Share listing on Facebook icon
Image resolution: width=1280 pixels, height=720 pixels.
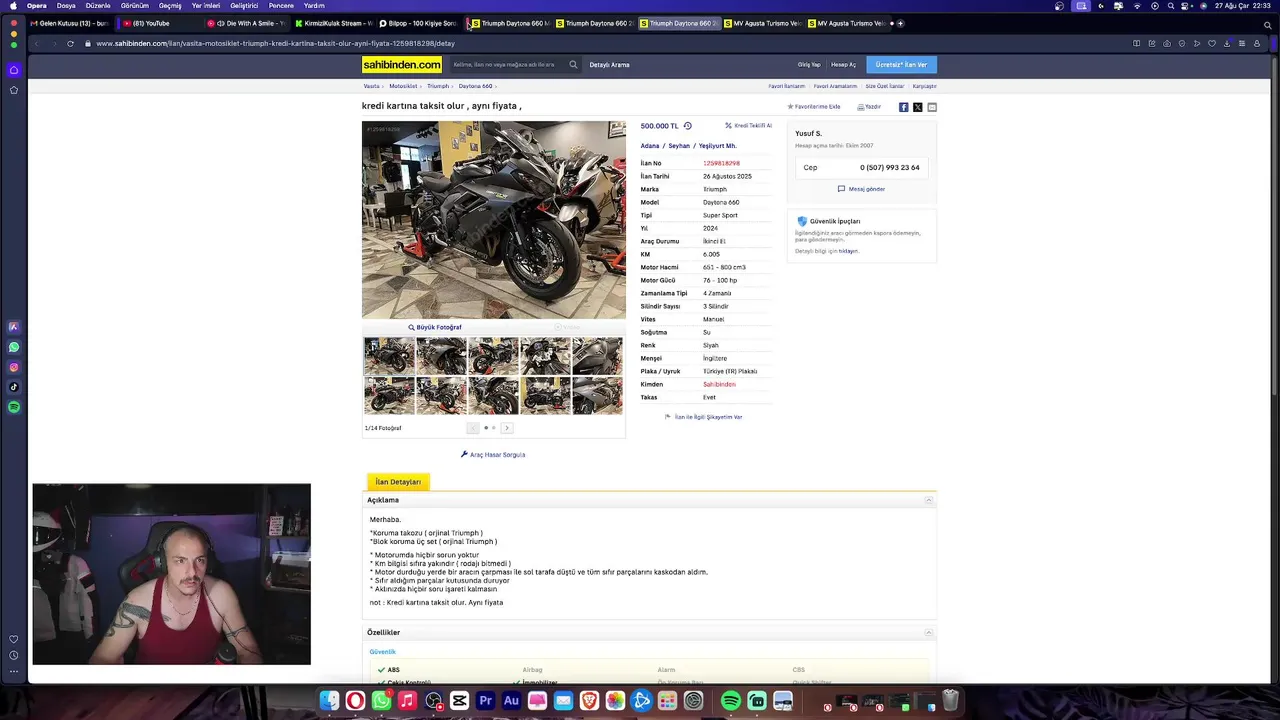pos(903,107)
